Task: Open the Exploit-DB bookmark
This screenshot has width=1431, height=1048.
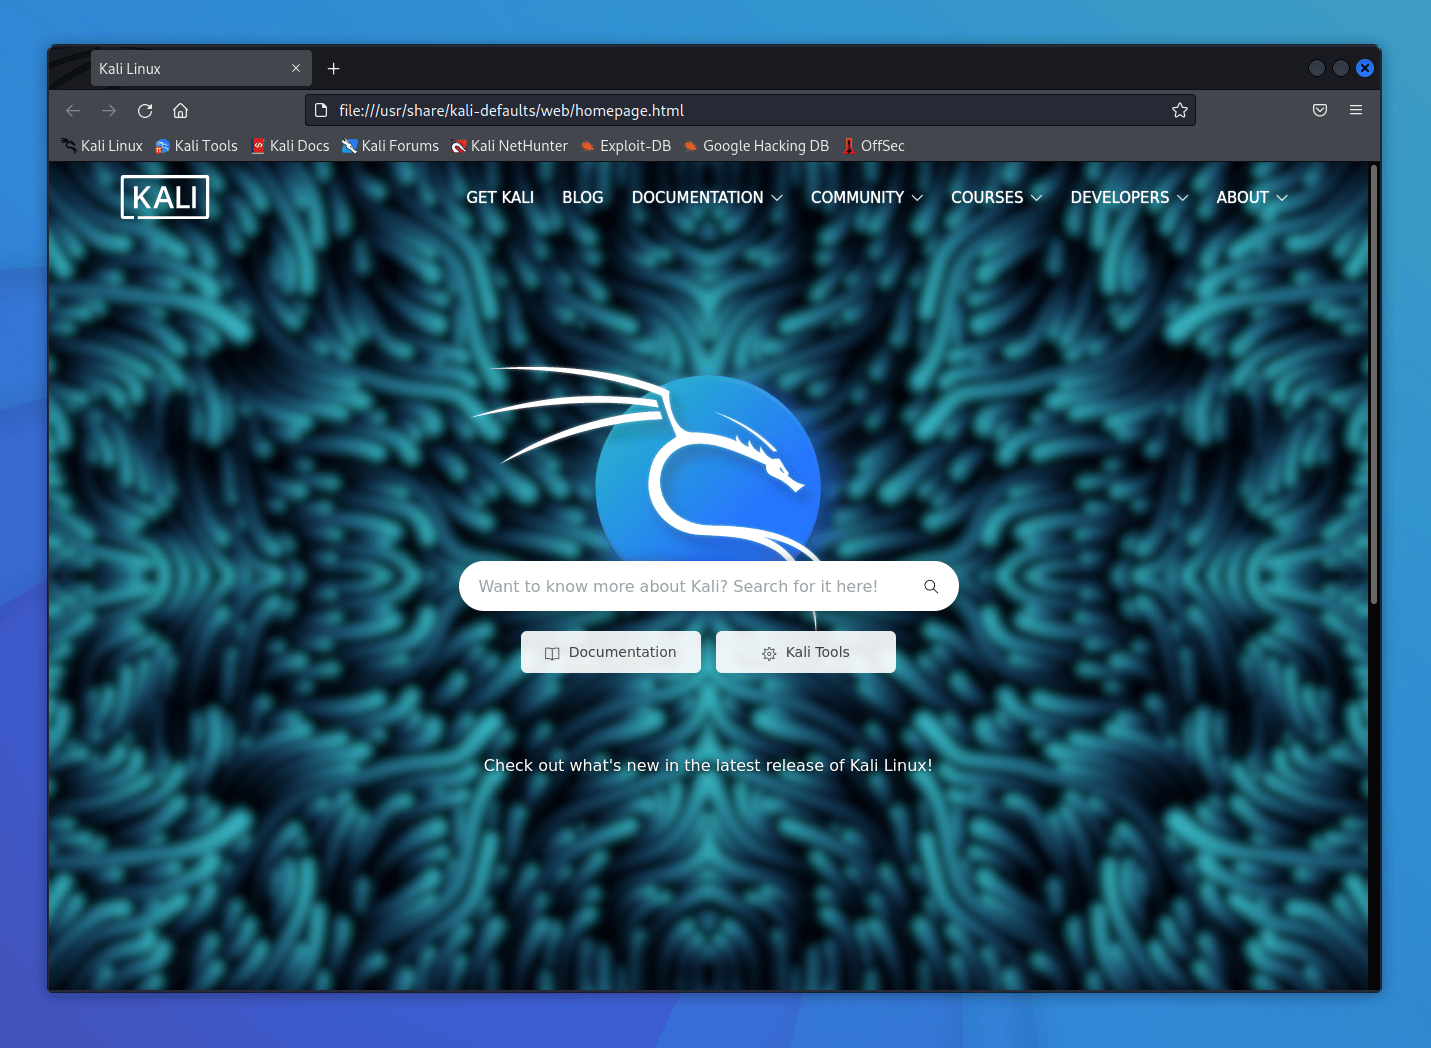Action: point(625,145)
